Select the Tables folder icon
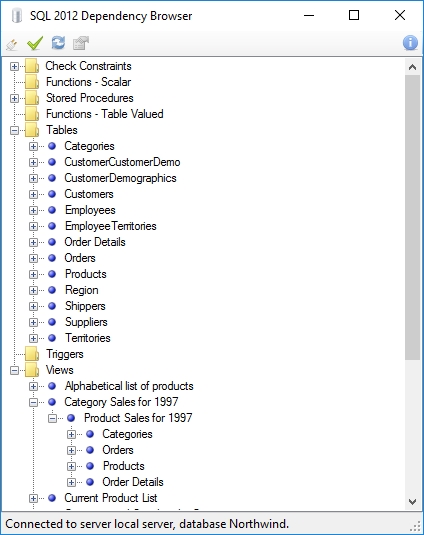 coord(32,130)
